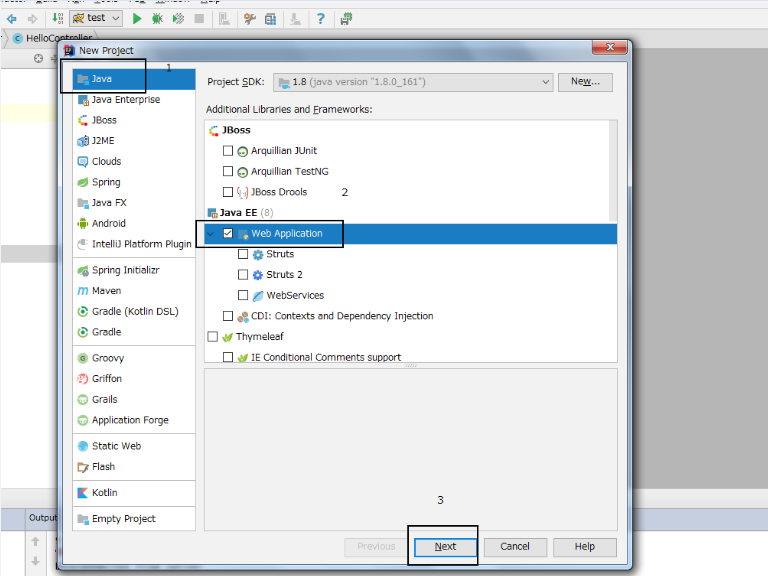Open the HelloController editor tab
The height and width of the screenshot is (576, 768).
pyautogui.click(x=53, y=38)
